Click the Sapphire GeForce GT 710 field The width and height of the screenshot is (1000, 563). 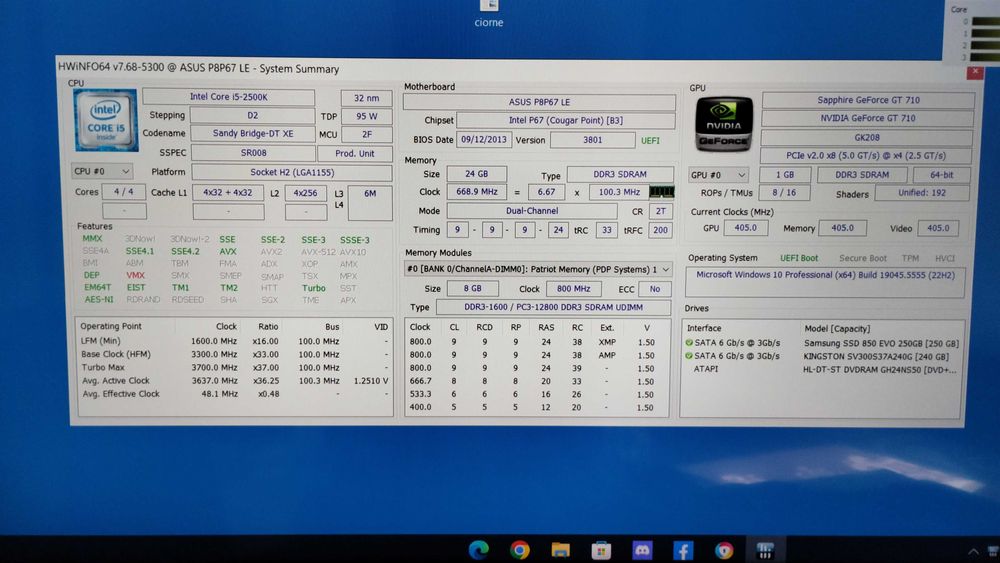point(868,100)
